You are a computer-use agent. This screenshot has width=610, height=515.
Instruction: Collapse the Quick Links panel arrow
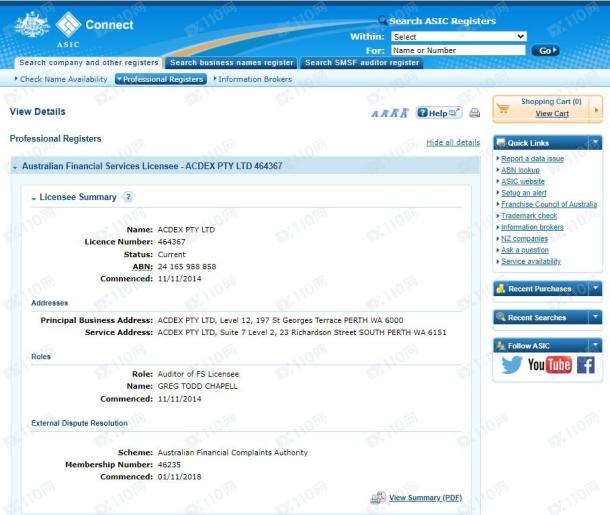pyautogui.click(x=595, y=142)
